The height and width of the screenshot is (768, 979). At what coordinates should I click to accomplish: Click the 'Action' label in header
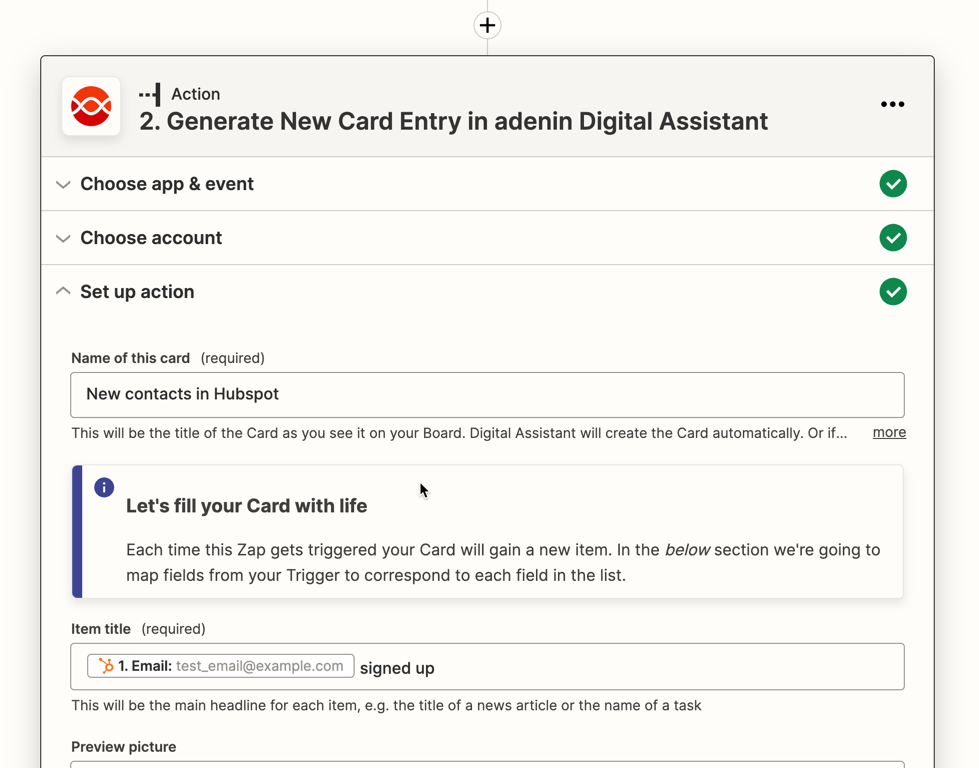pyautogui.click(x=195, y=94)
